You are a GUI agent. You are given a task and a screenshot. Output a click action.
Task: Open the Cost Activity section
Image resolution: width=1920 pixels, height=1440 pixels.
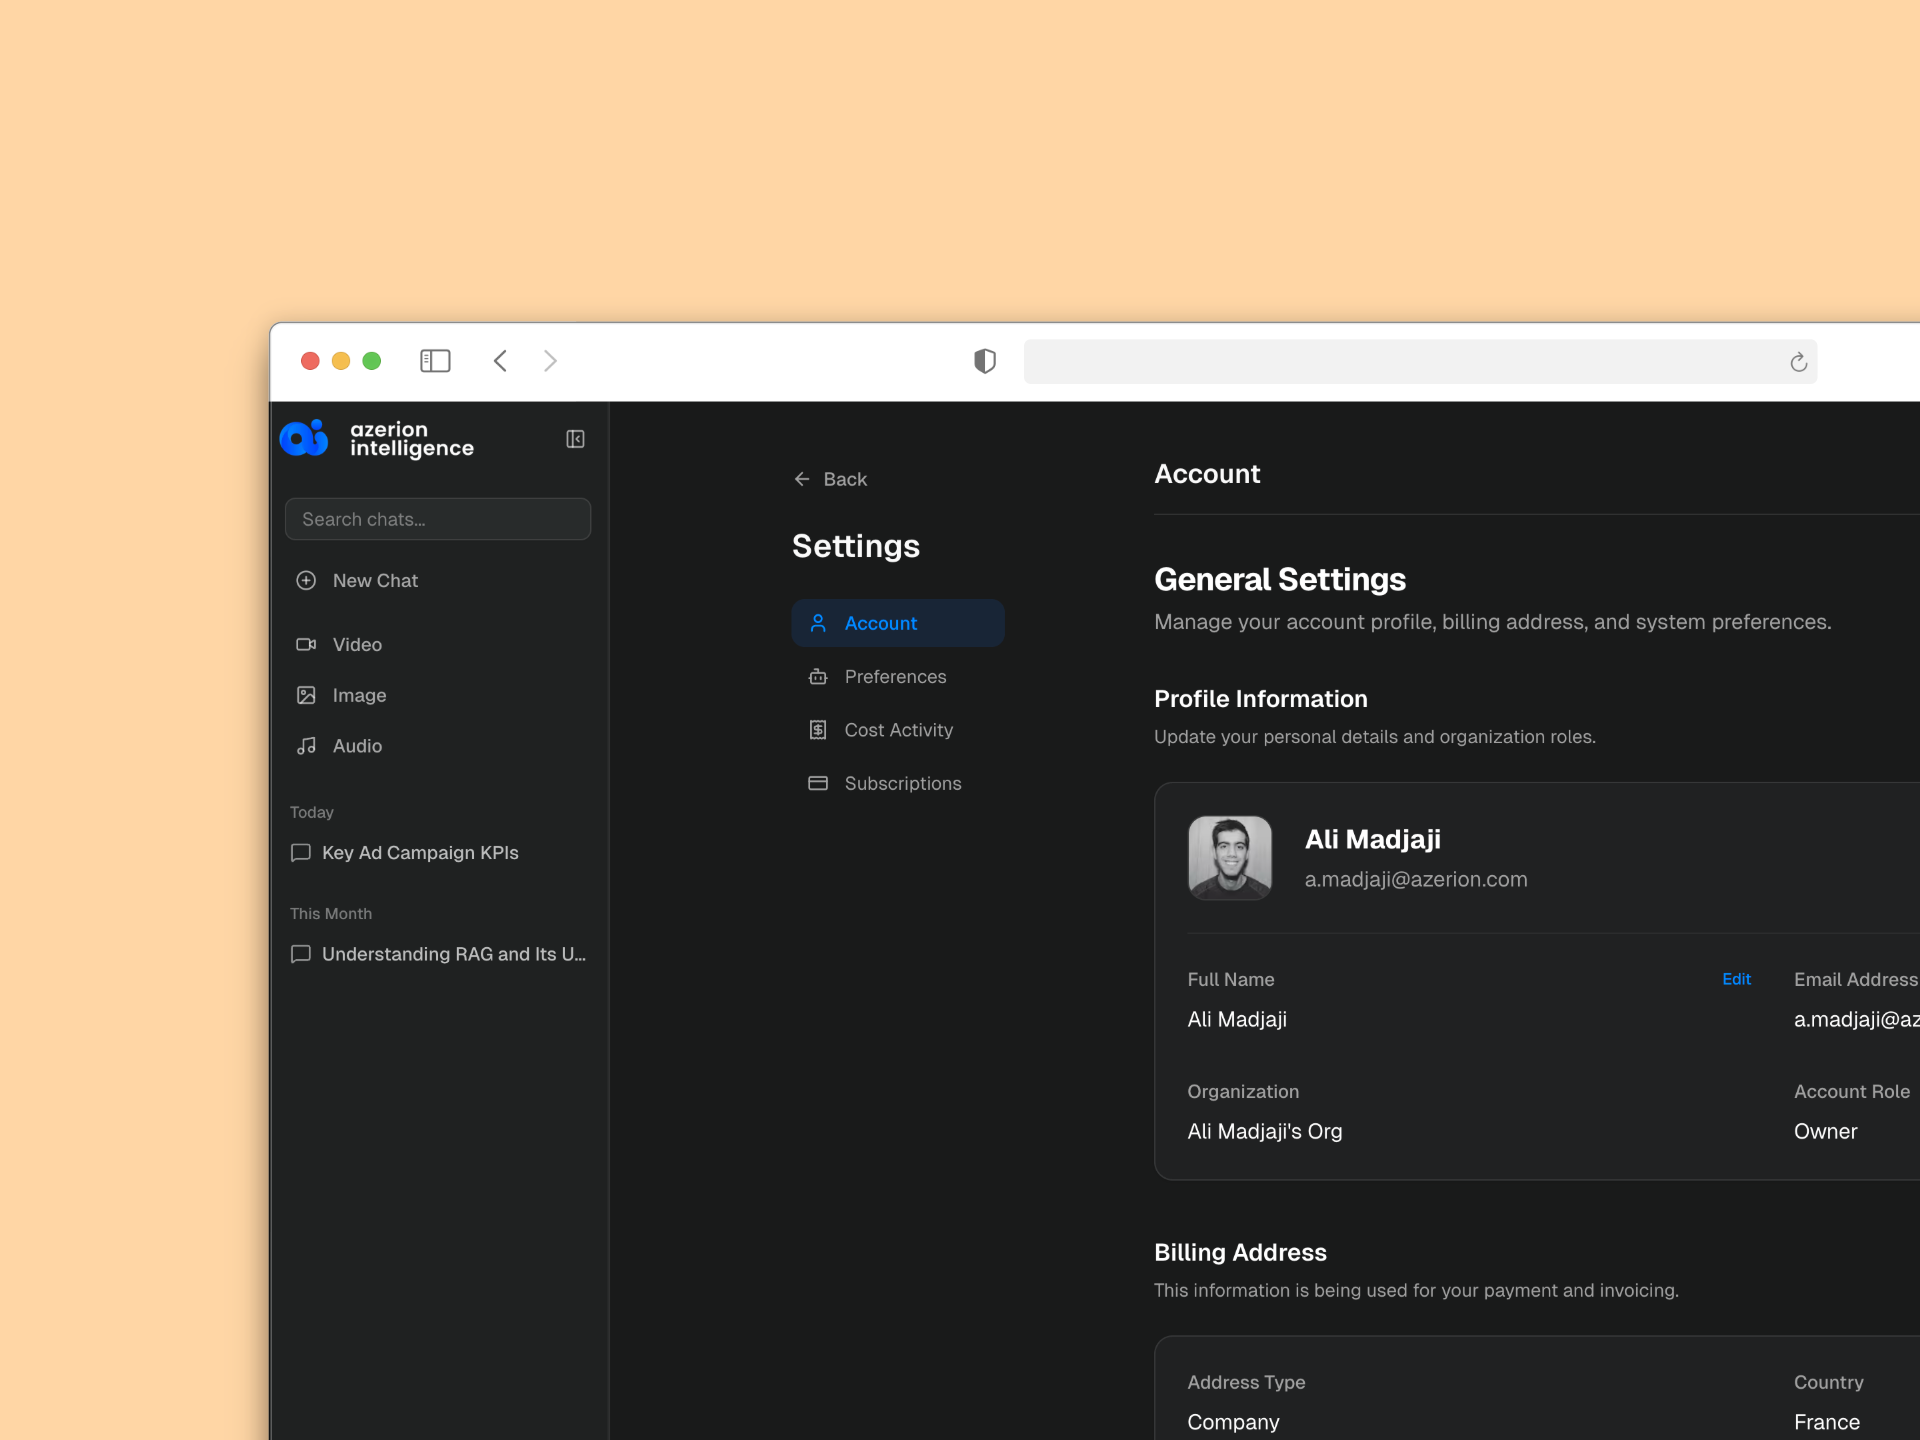pyautogui.click(x=897, y=730)
